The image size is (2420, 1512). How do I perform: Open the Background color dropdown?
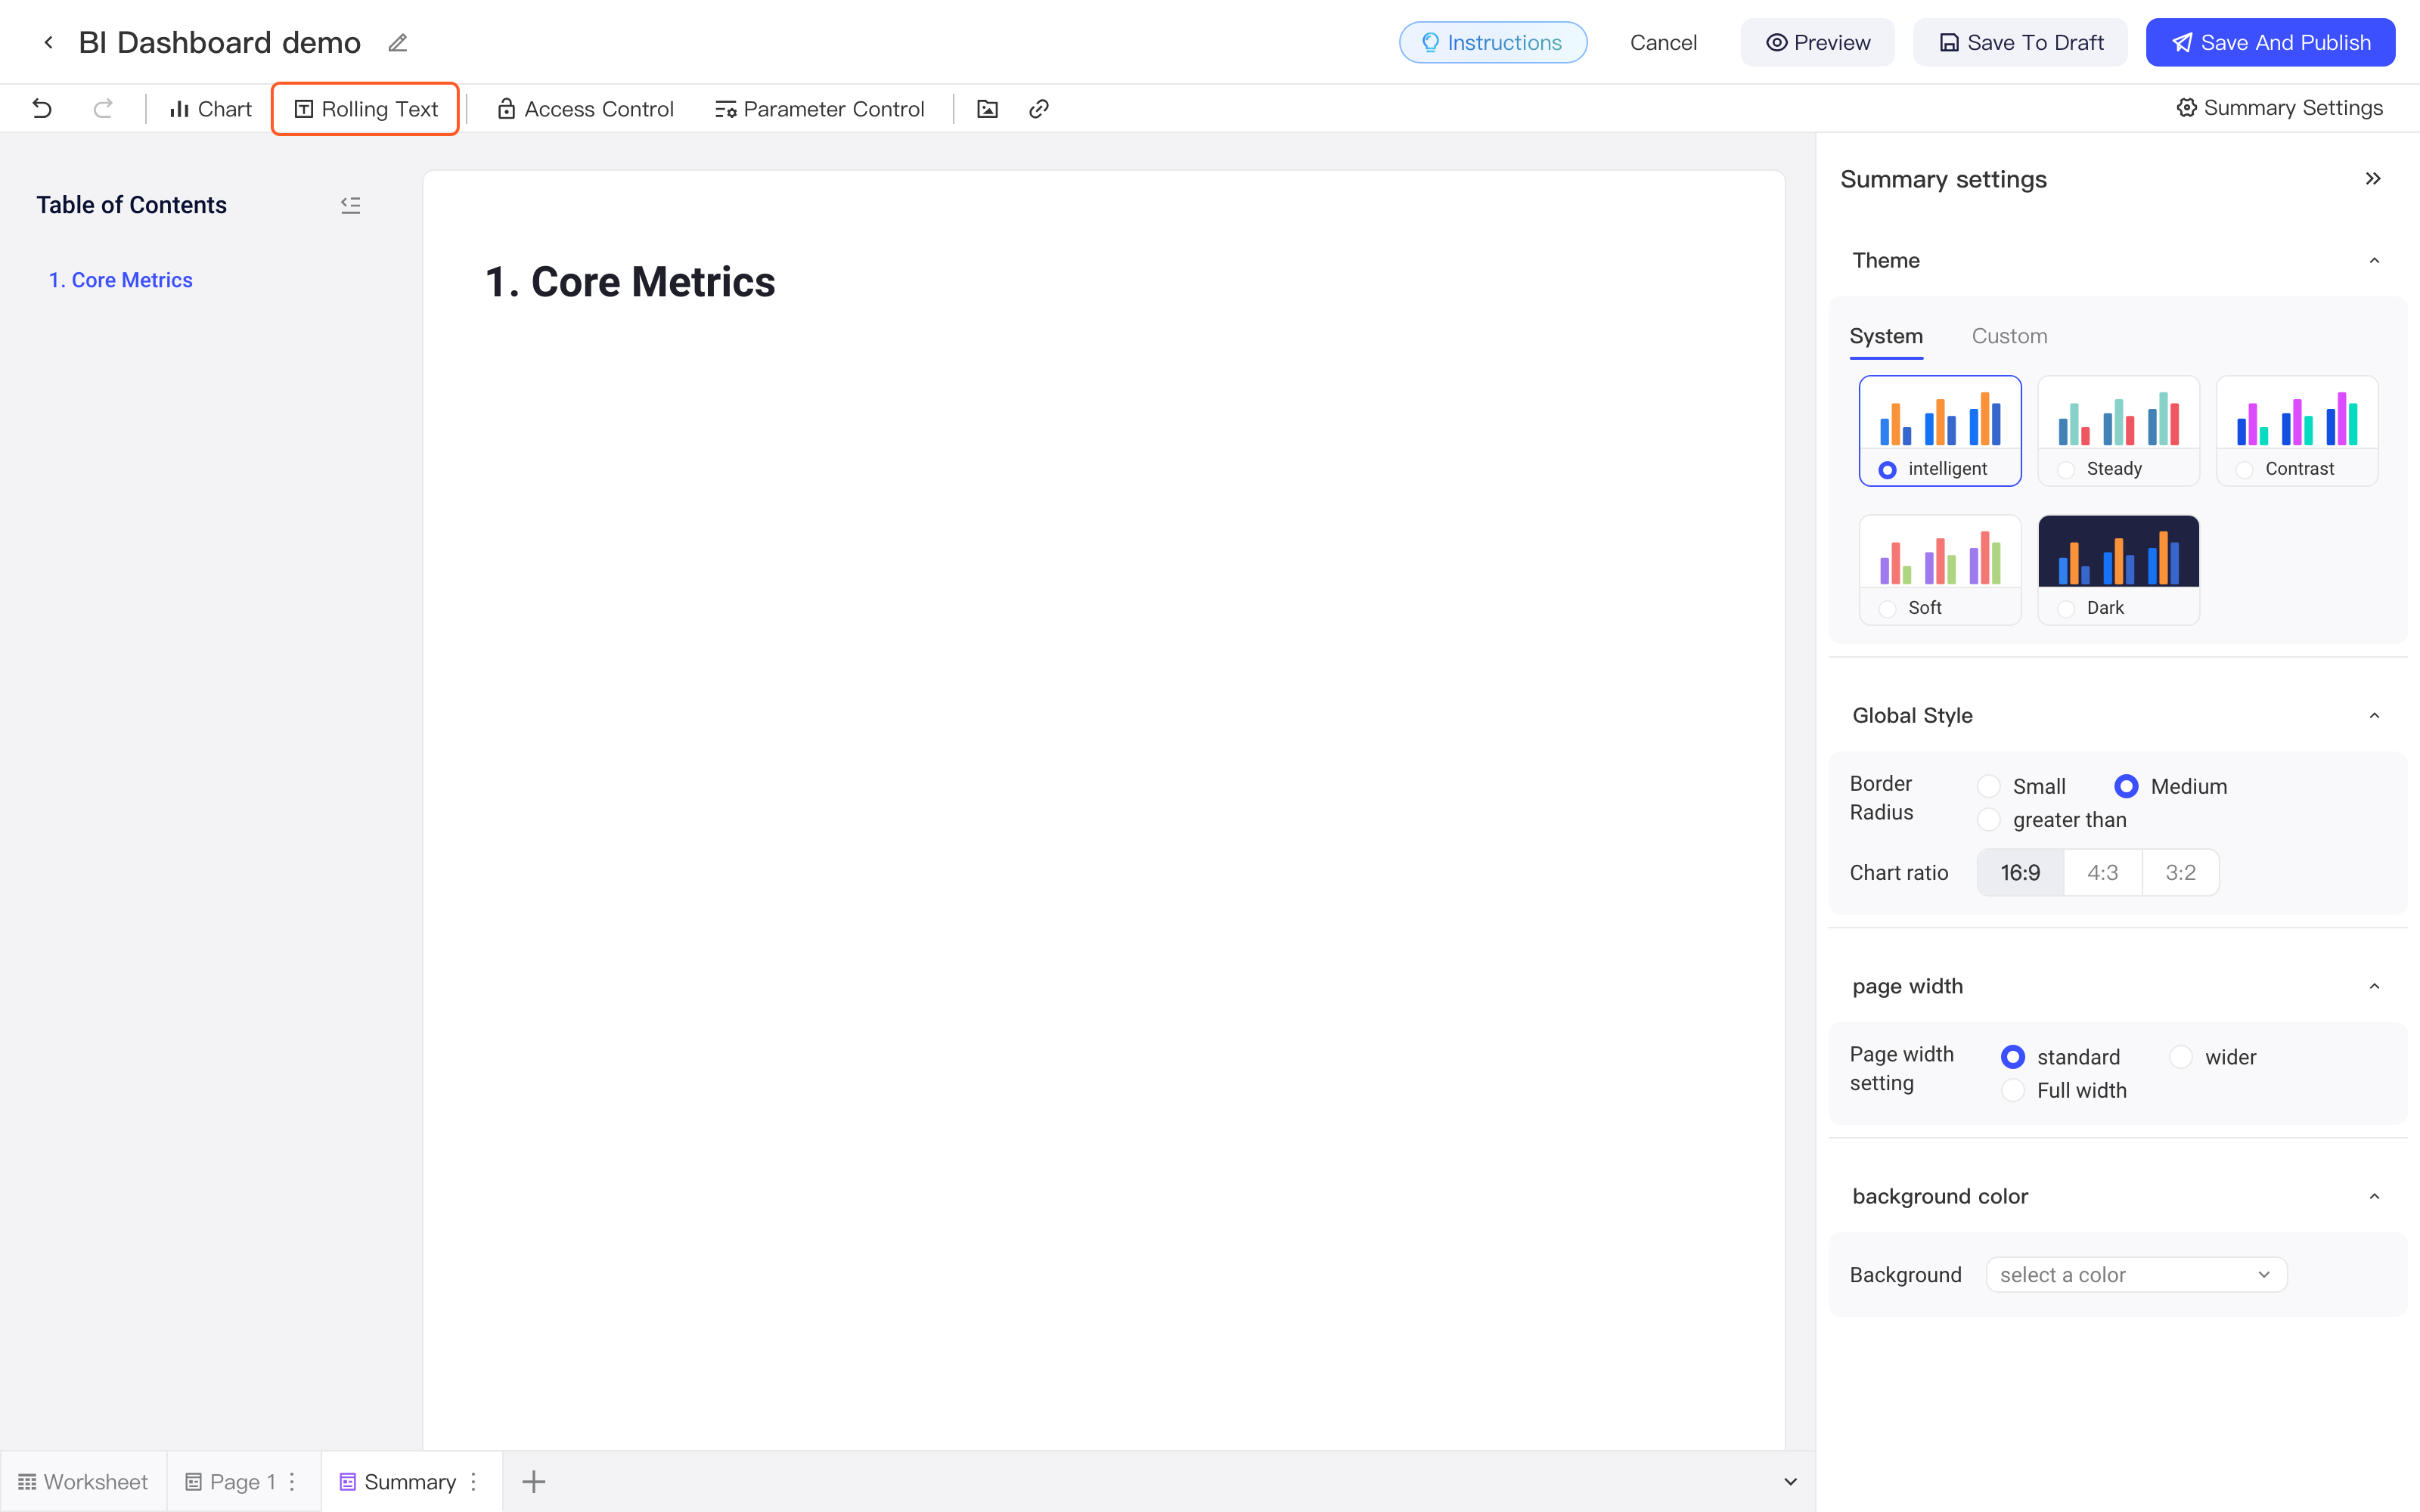pyautogui.click(x=2136, y=1275)
